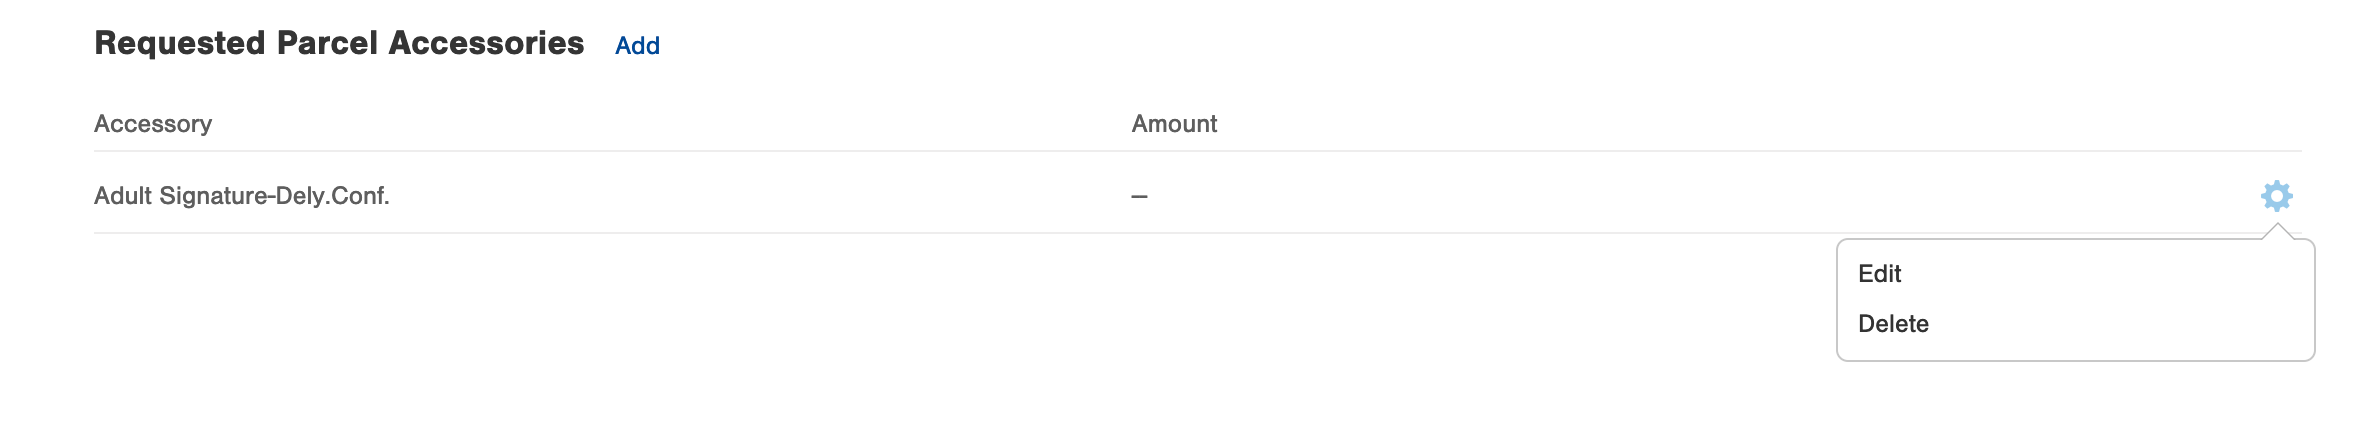The width and height of the screenshot is (2378, 434).
Task: Click the Adult Signature row's empty amount cell
Action: (x=1139, y=197)
